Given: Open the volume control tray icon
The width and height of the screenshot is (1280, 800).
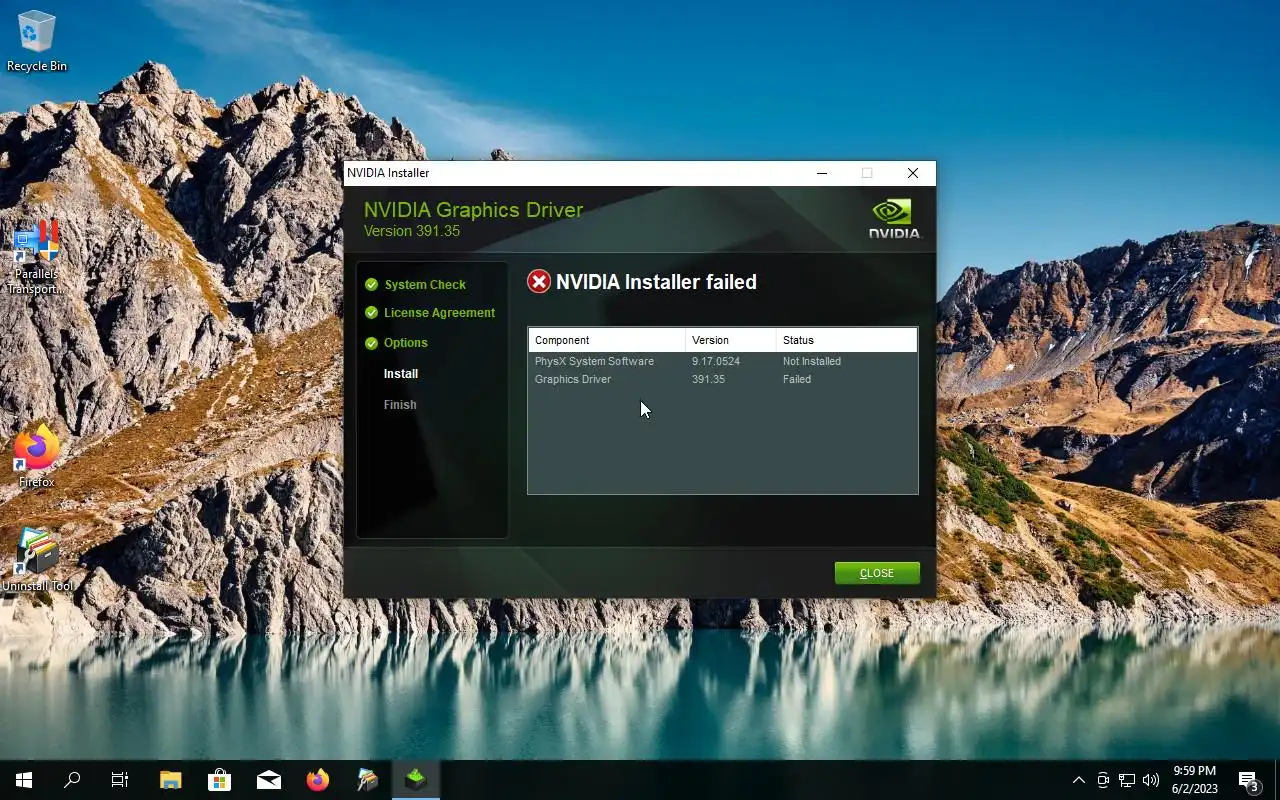Looking at the screenshot, I should point(1151,780).
